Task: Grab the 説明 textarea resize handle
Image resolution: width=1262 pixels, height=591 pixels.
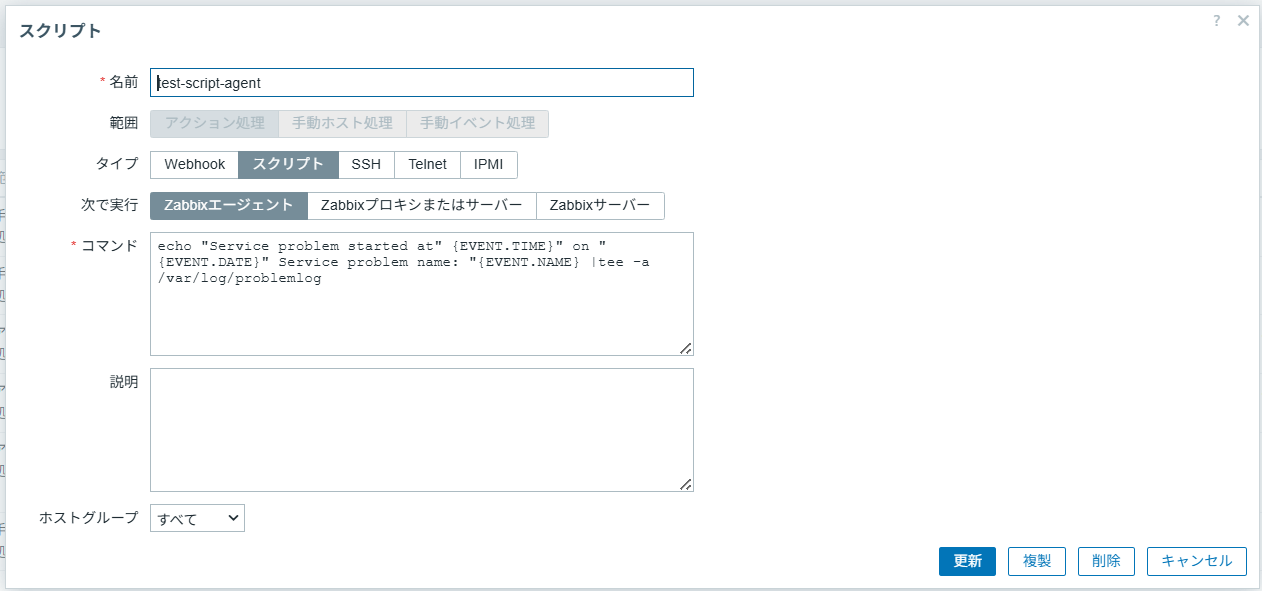Action: (x=686, y=484)
